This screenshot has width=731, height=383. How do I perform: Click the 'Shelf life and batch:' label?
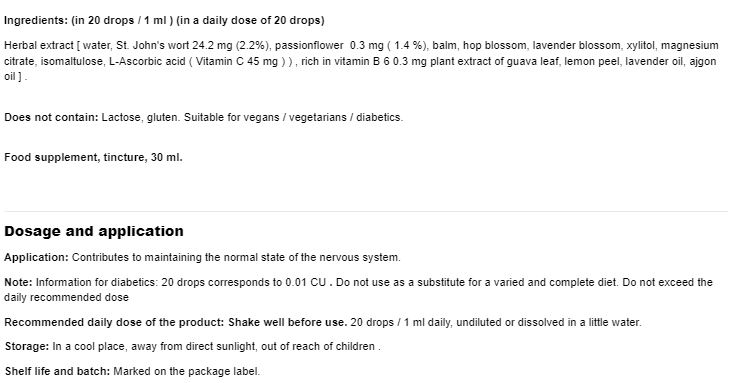pyautogui.click(x=57, y=372)
